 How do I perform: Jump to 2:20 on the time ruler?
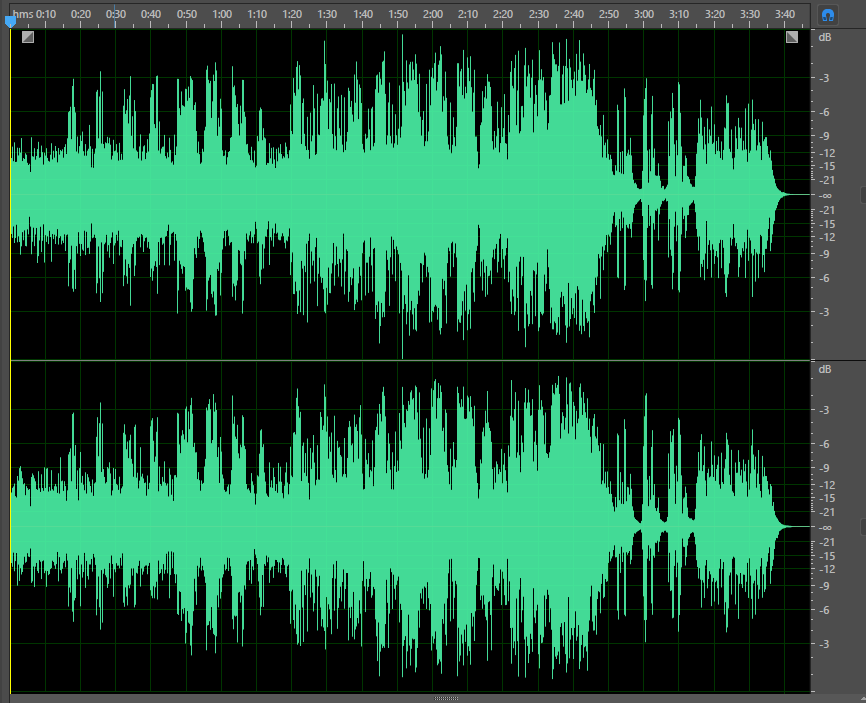[x=503, y=14]
